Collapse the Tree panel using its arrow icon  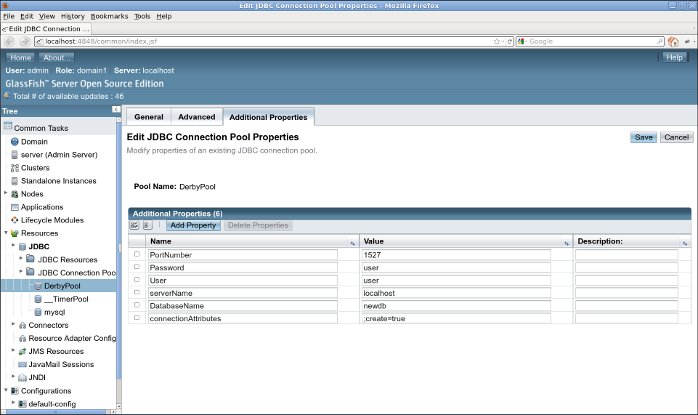(x=116, y=110)
